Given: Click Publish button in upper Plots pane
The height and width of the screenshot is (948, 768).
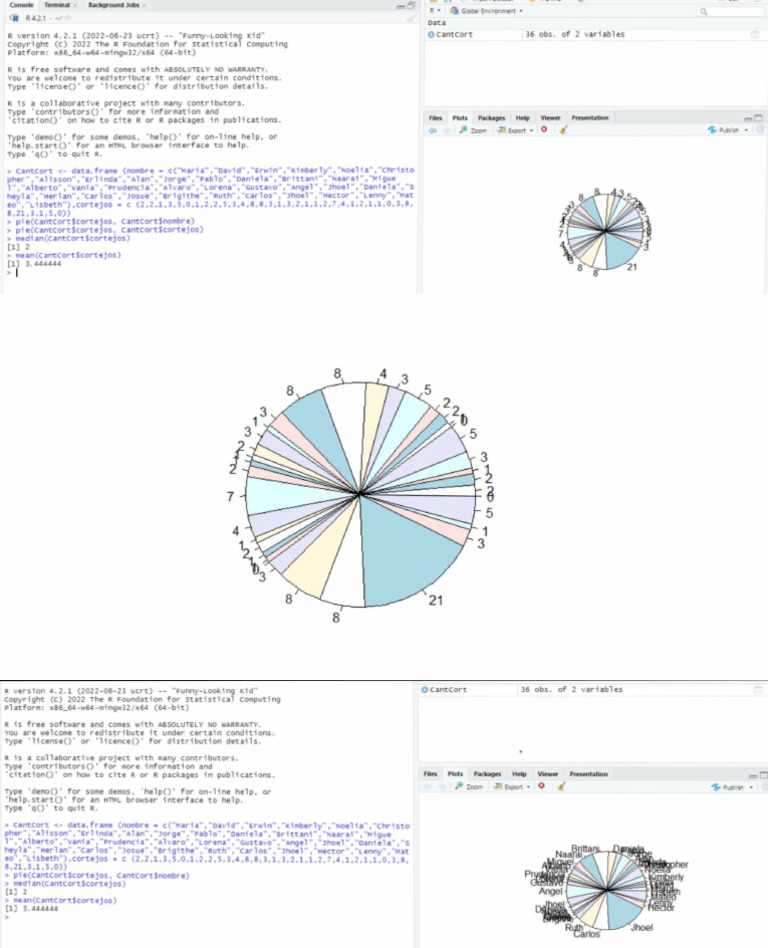Looking at the screenshot, I should (724, 130).
